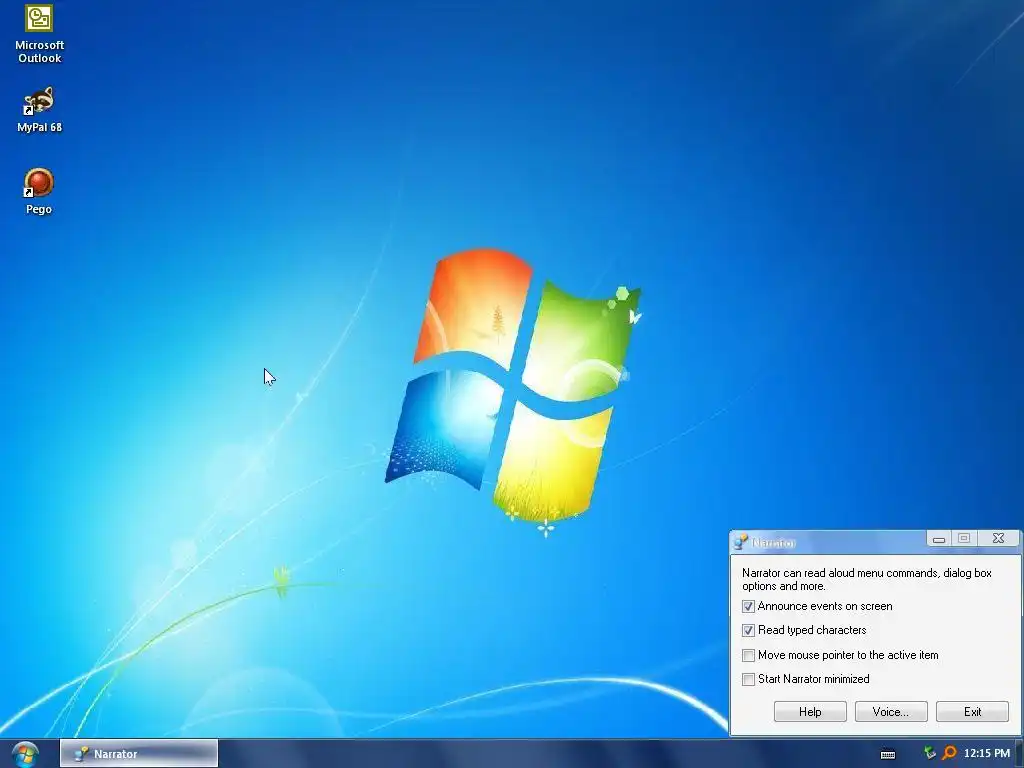Click the 12:15 PM clock
This screenshot has height=768, width=1024.
tap(987, 754)
